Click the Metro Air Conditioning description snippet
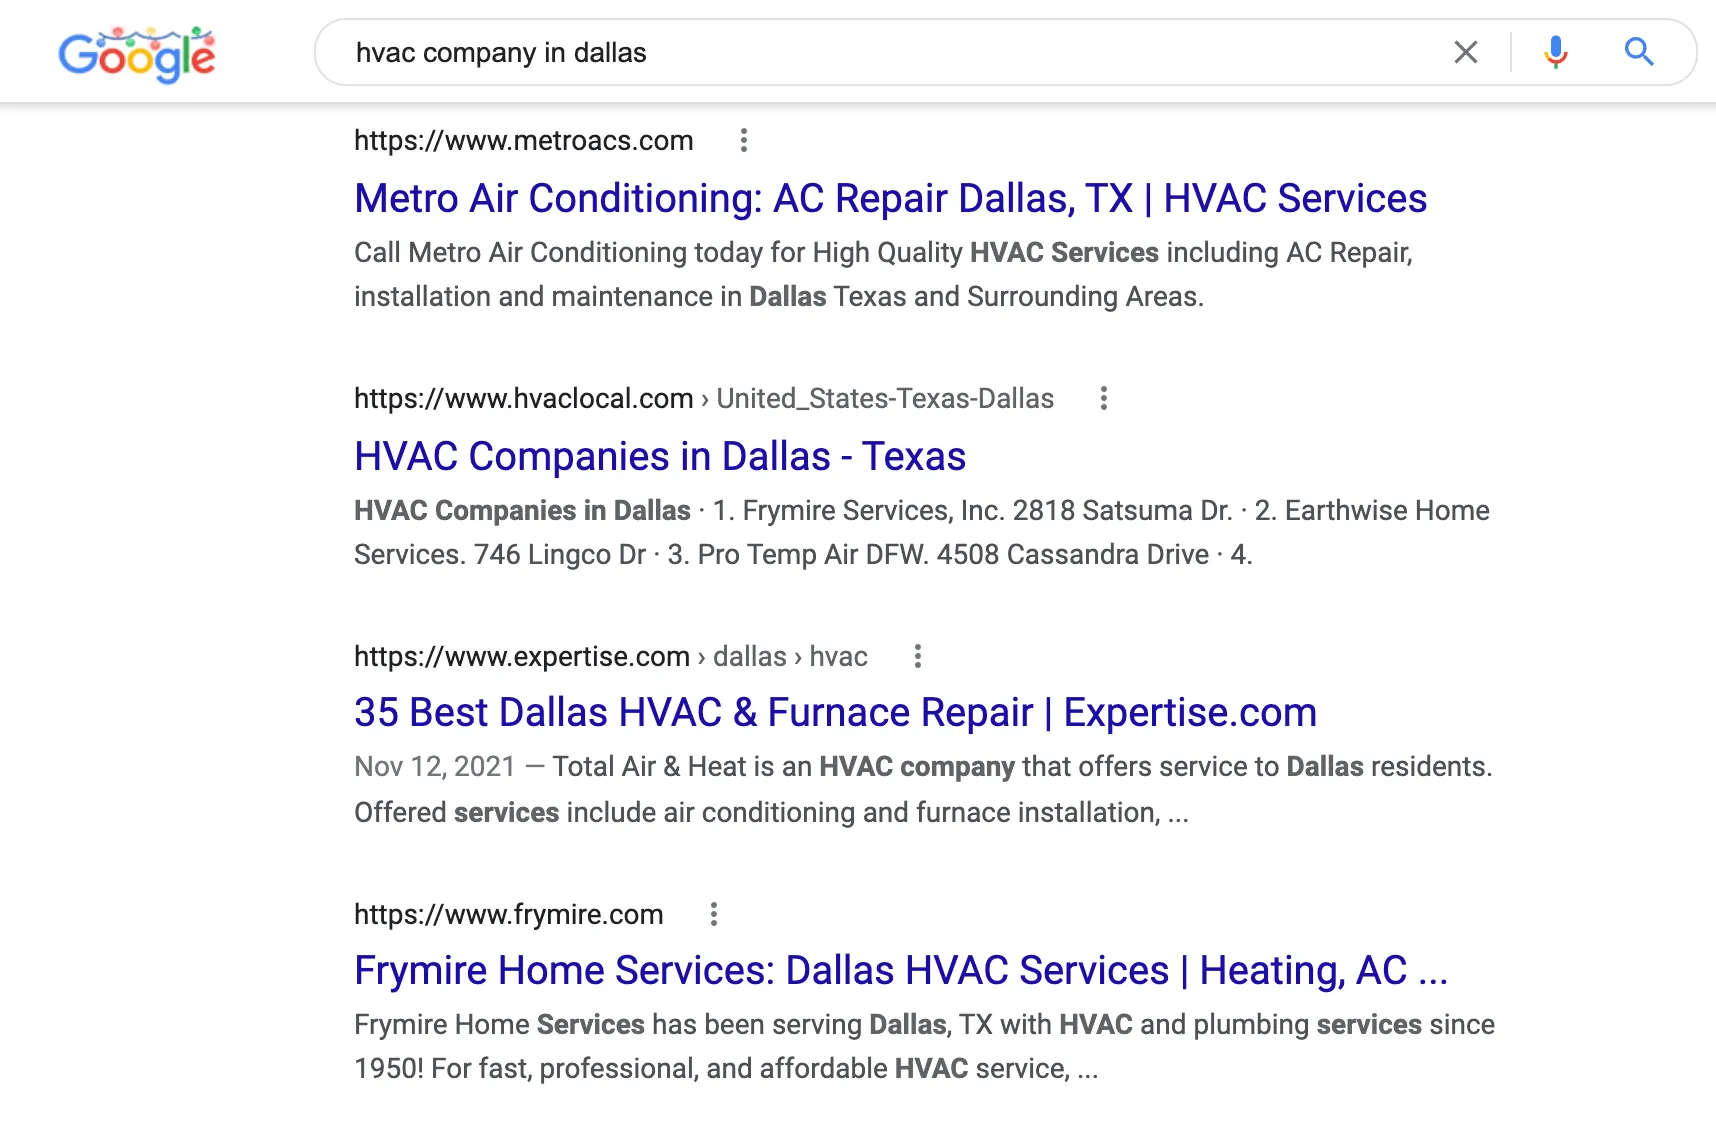This screenshot has height=1126, width=1716. click(880, 275)
